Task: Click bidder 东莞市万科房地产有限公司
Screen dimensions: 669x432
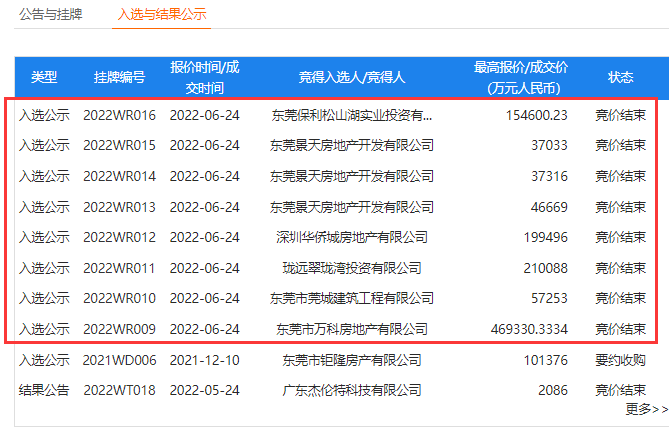Action: 352,329
